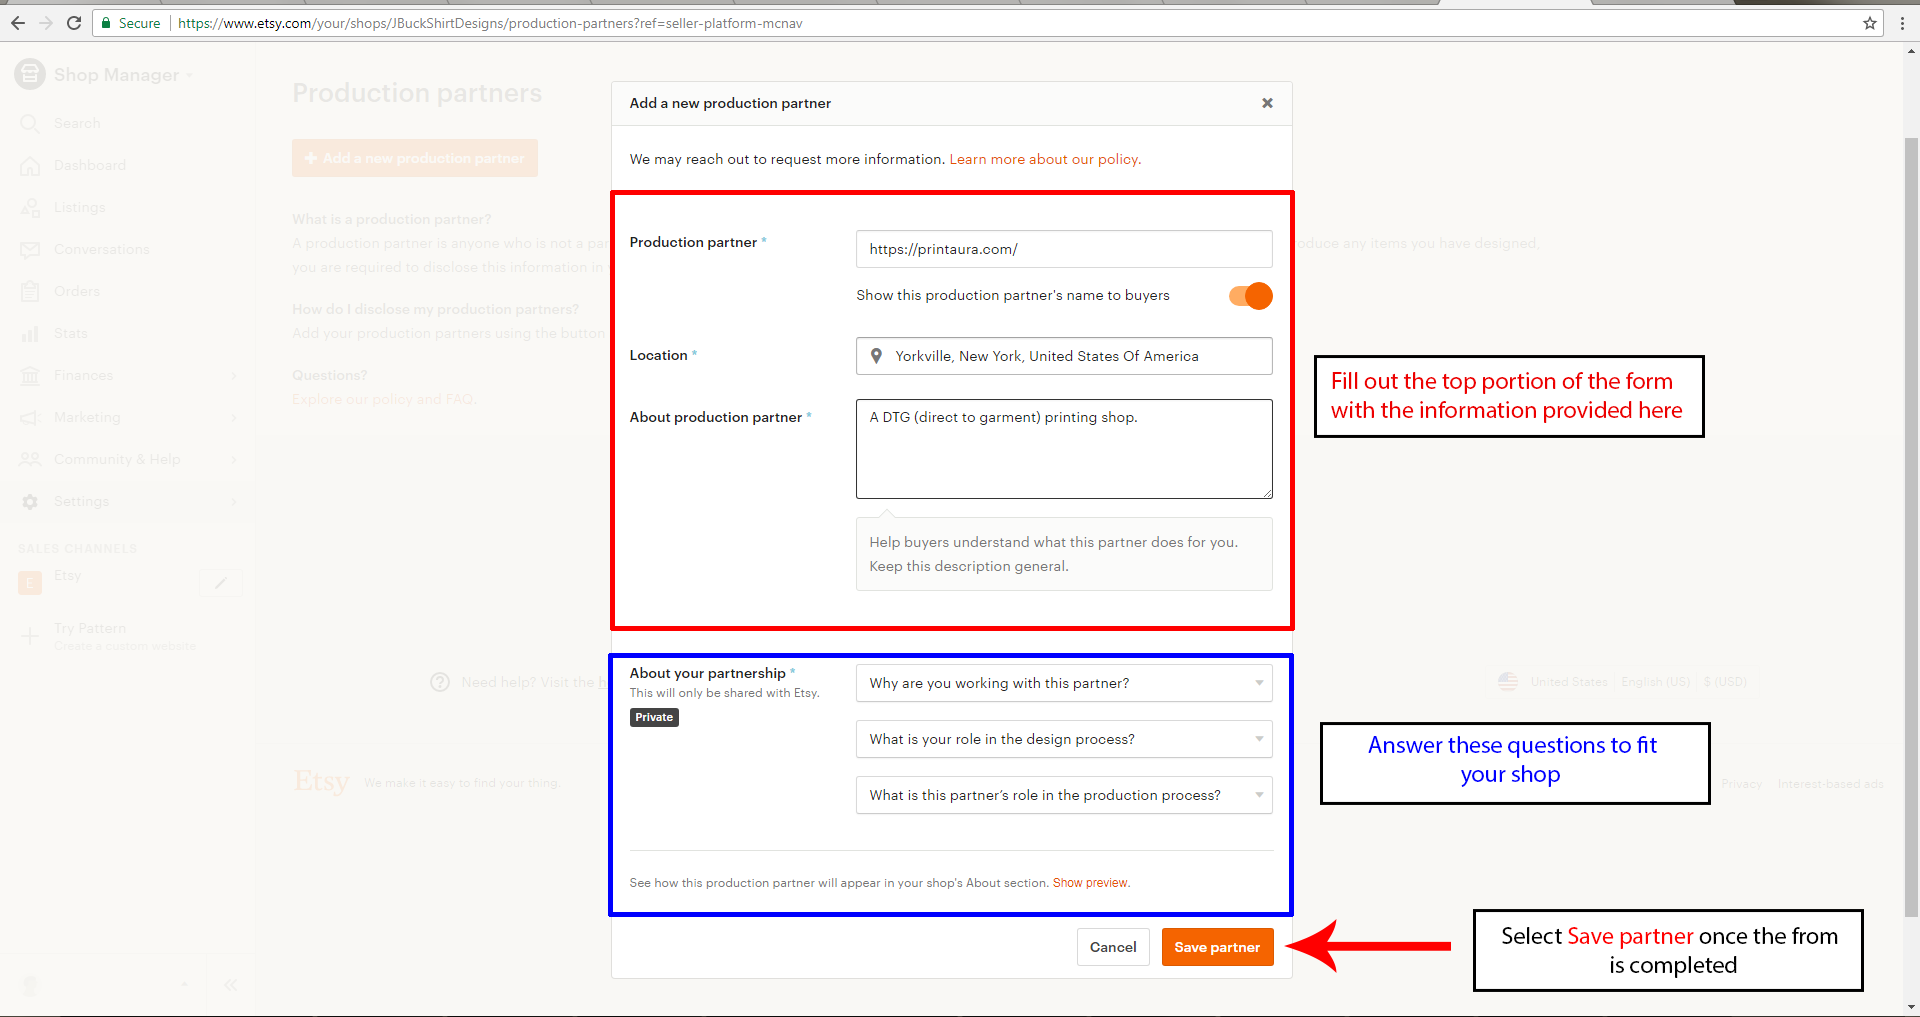The height and width of the screenshot is (1017, 1920).
Task: Click the Location input field
Action: click(1064, 356)
